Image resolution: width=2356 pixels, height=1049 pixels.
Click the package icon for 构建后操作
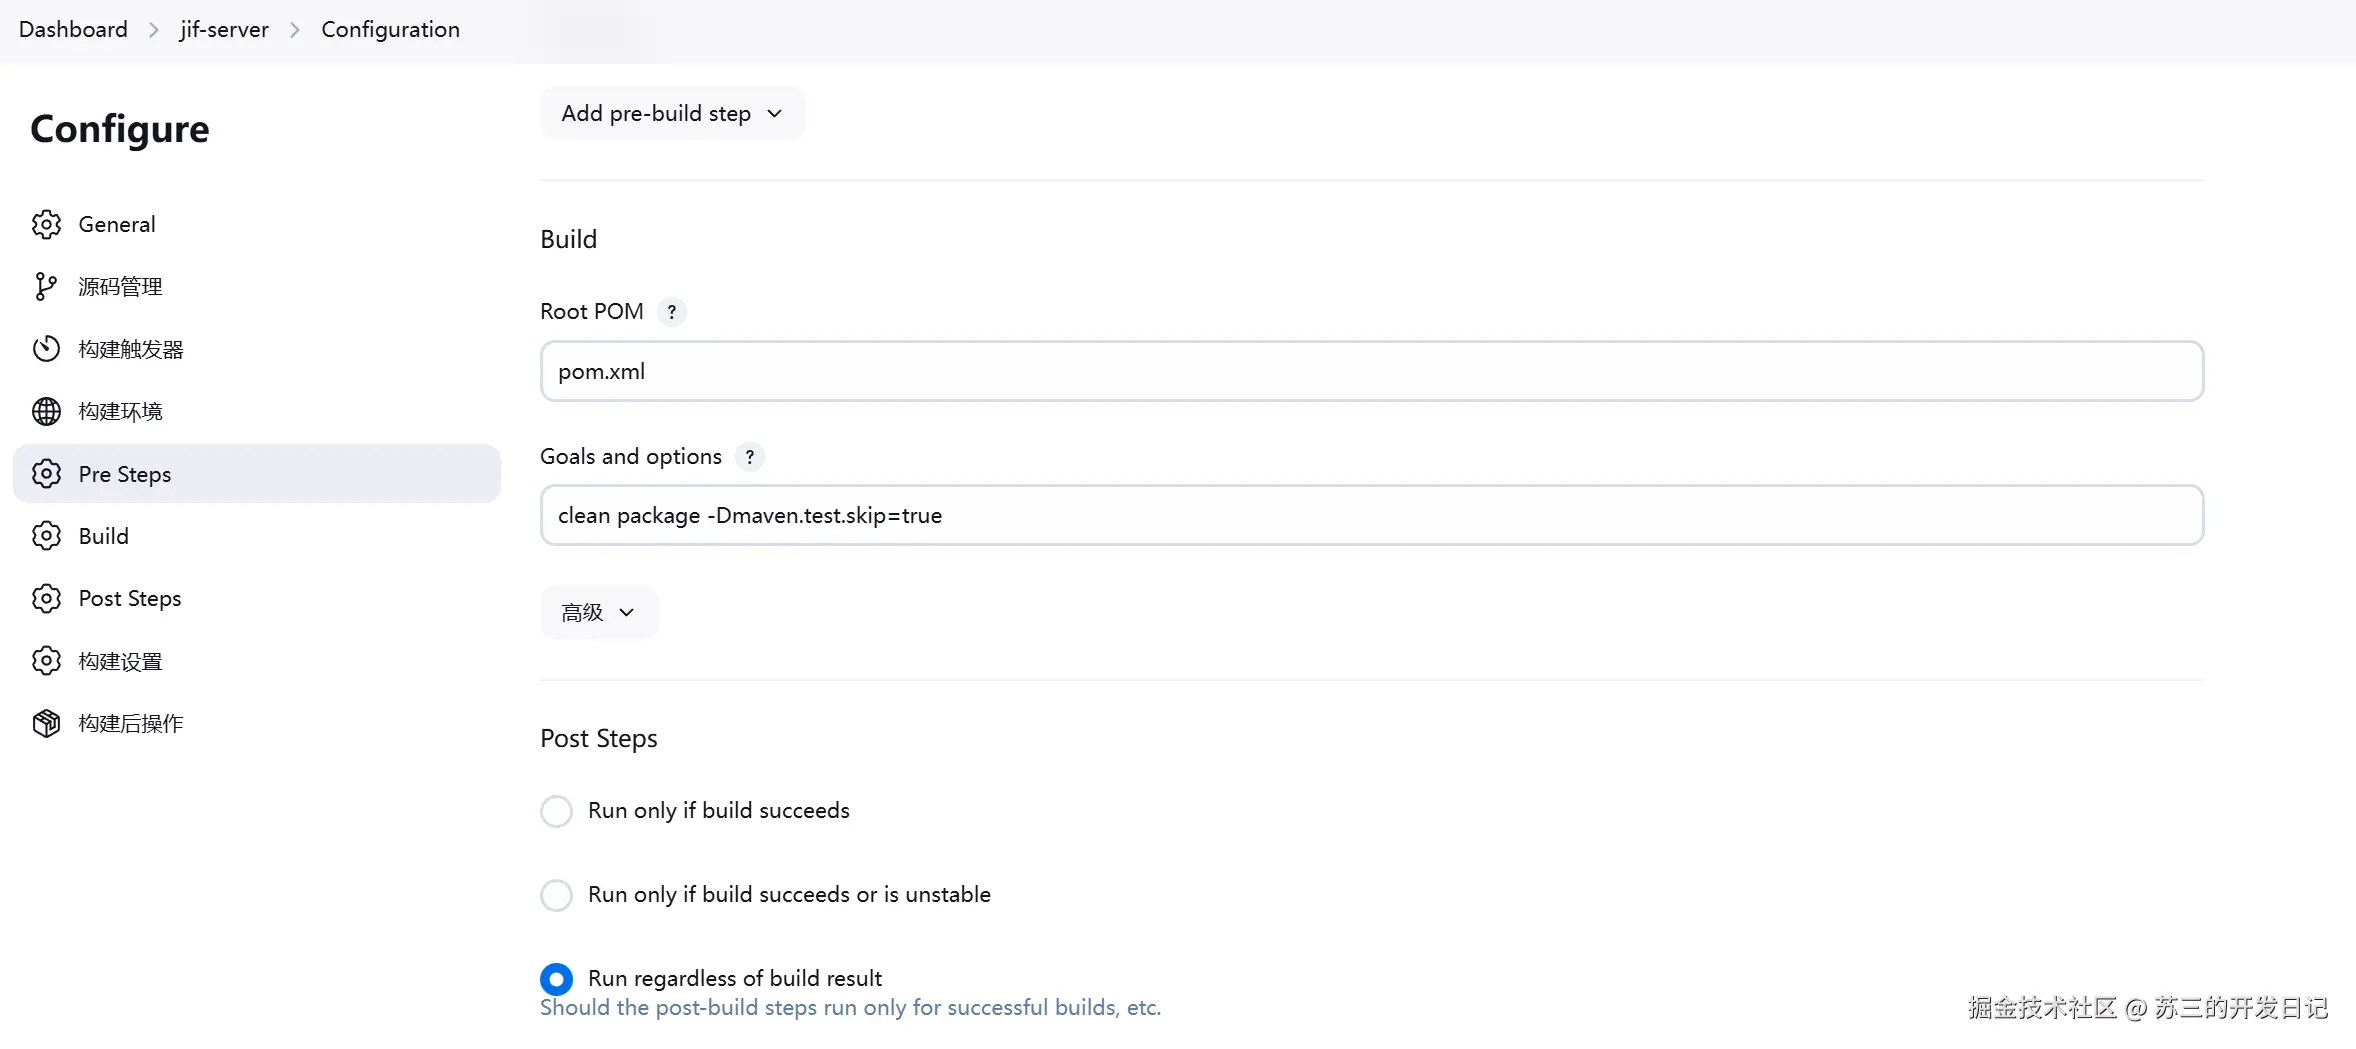pyautogui.click(x=46, y=723)
